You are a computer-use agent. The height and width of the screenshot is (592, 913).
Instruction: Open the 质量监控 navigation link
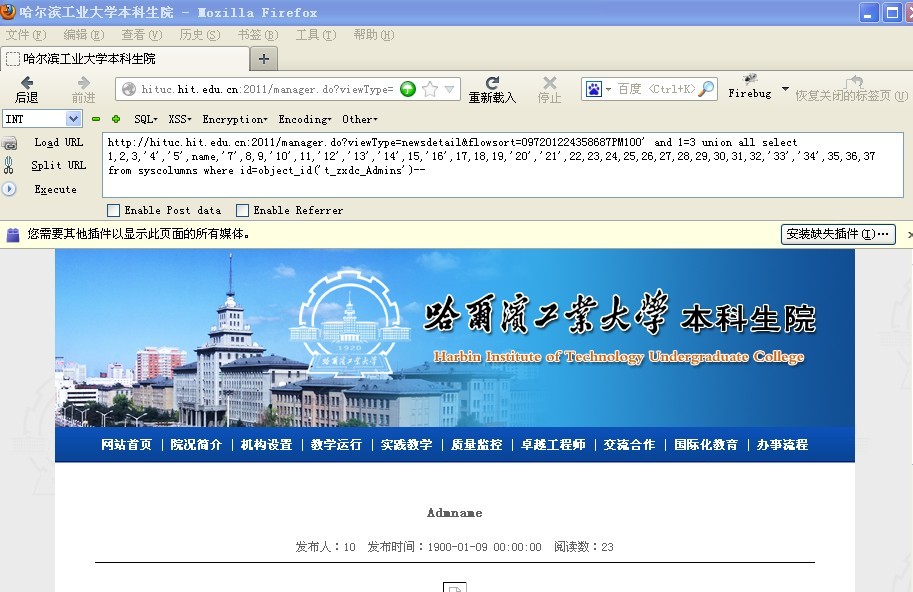476,445
